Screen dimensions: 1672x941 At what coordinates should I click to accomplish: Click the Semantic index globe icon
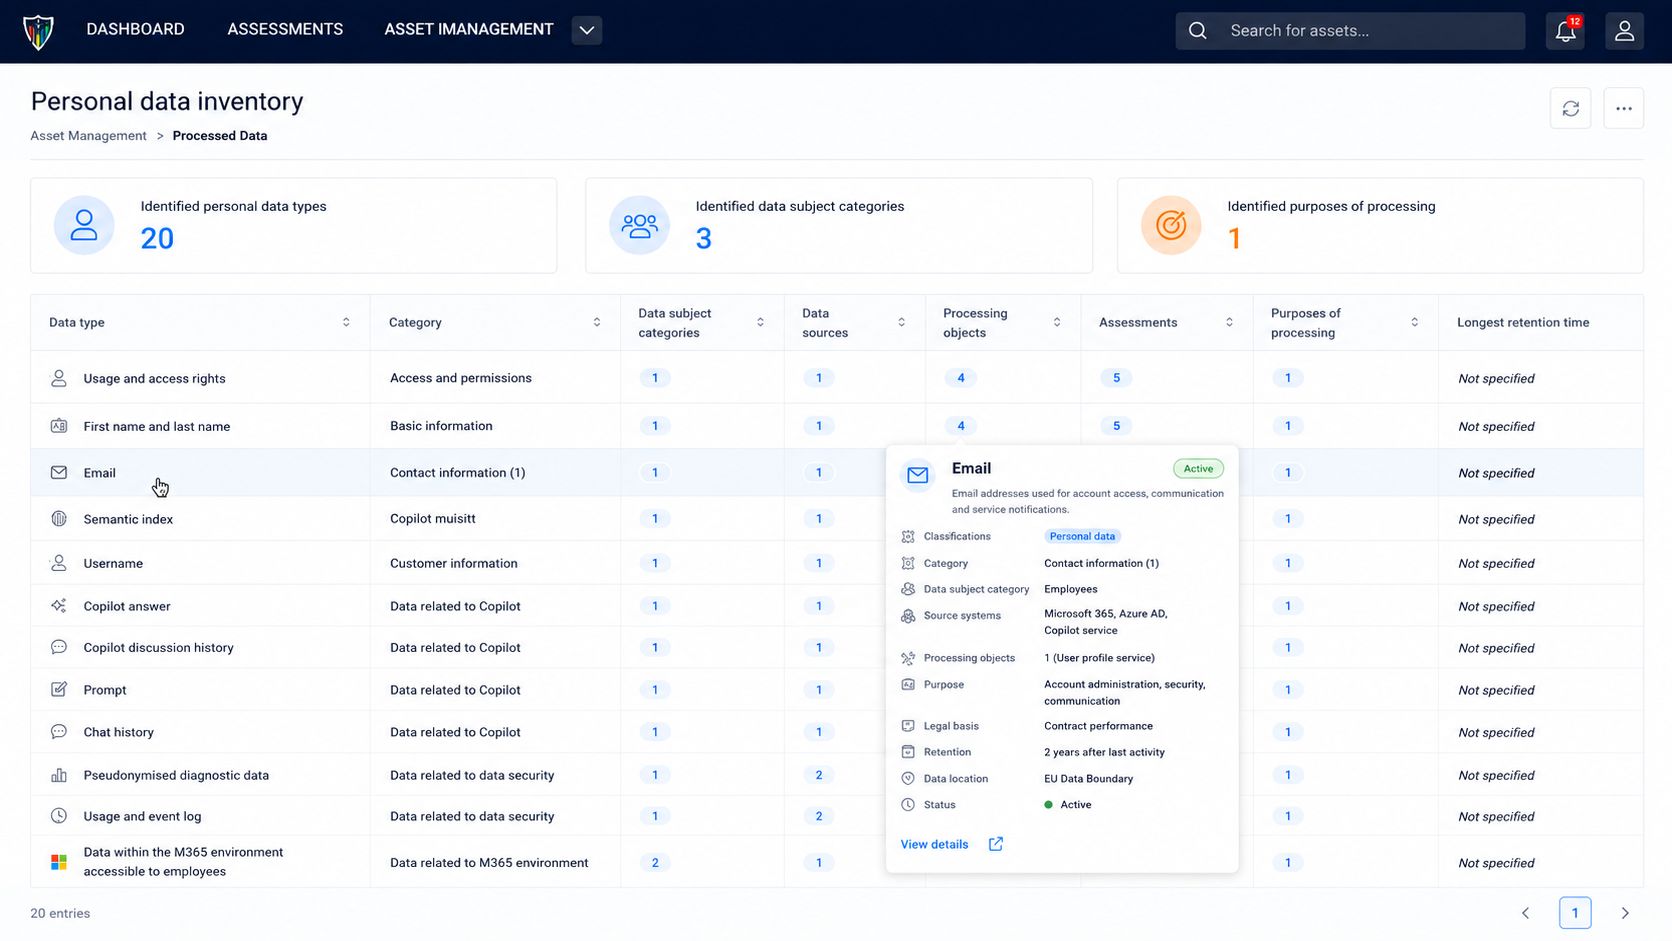(x=59, y=519)
